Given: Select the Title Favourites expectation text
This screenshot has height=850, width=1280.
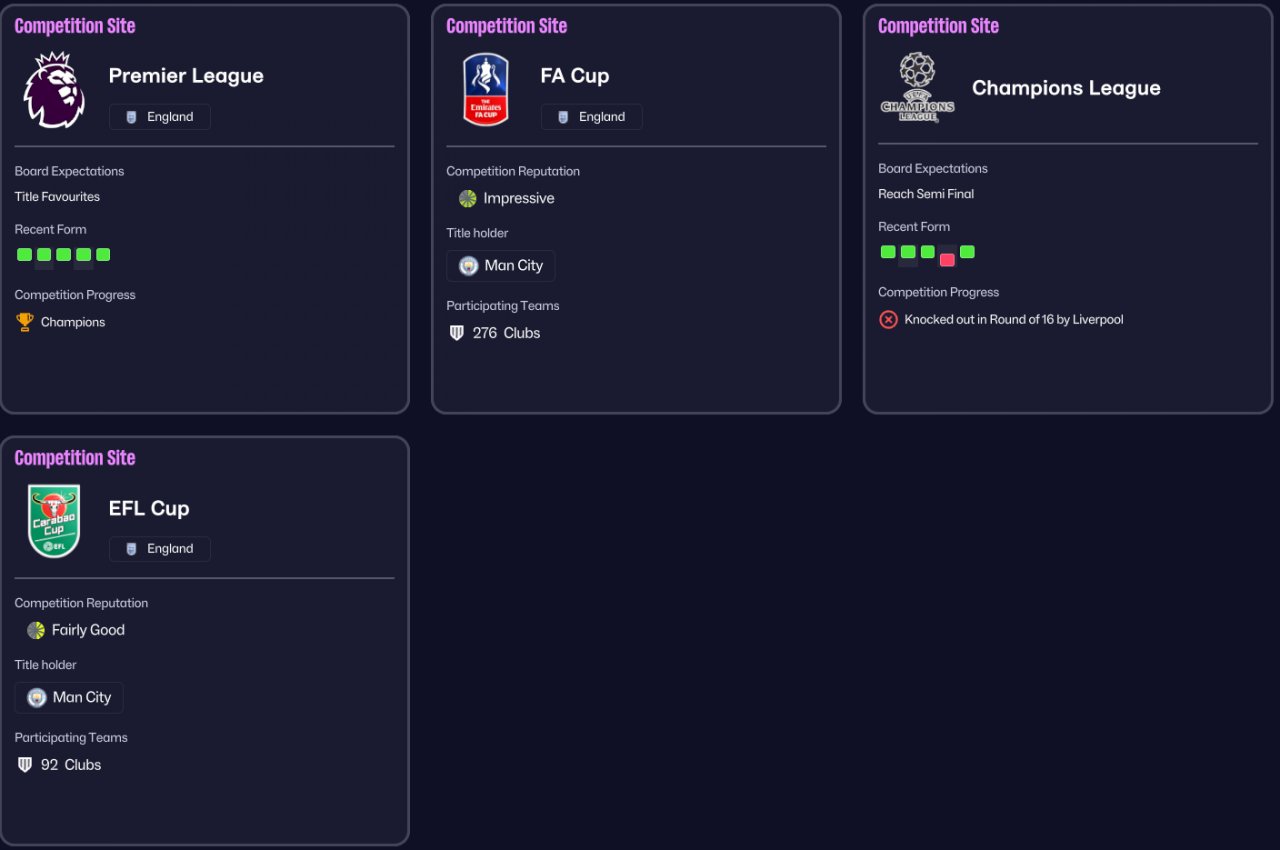Looking at the screenshot, I should [x=57, y=197].
